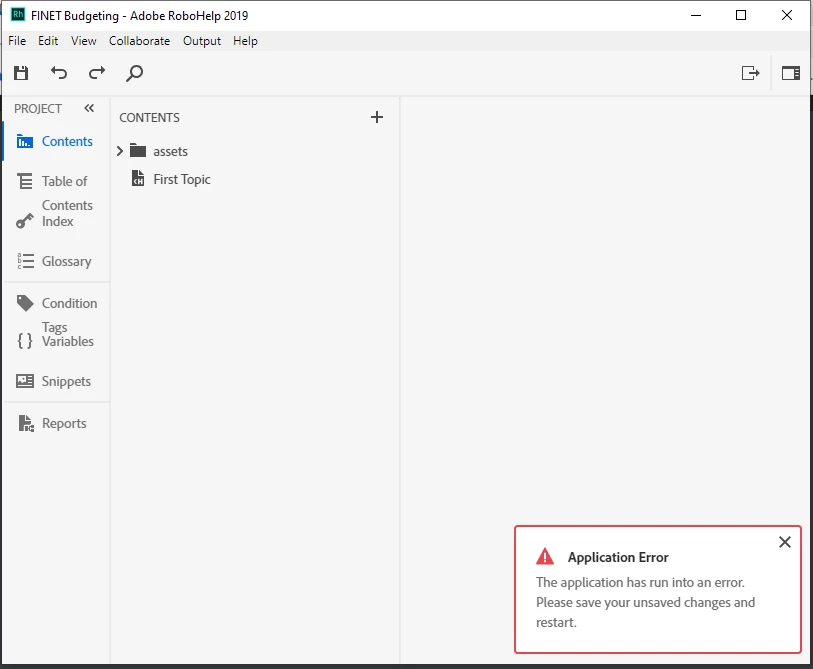Open the View menu
This screenshot has width=813, height=669.
[x=83, y=41]
